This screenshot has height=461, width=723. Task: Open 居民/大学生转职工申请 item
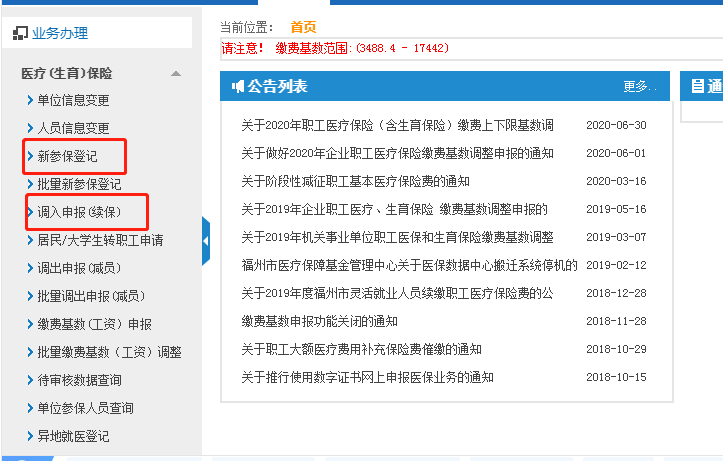pos(101,240)
